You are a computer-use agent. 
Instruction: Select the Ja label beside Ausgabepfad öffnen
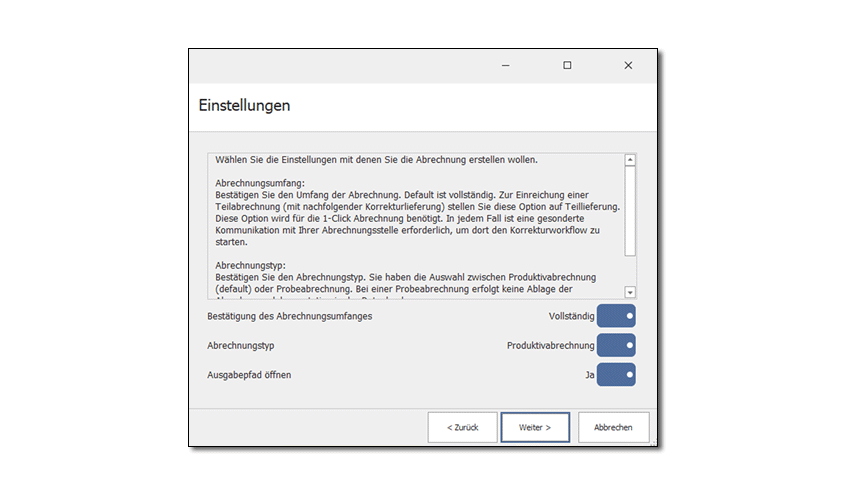point(589,375)
